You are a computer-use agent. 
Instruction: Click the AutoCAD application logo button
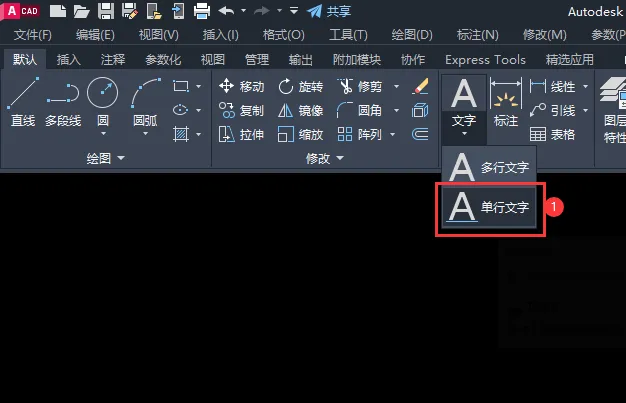(20, 11)
